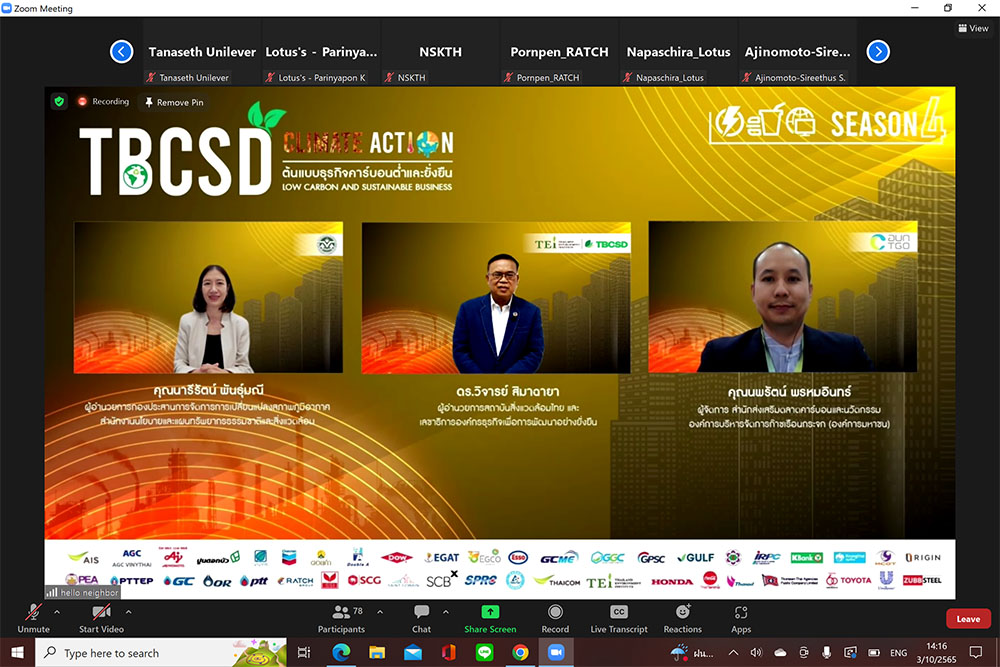This screenshot has width=1000, height=667.
Task: Select Tanaseth Unilever participant thumbnail
Action: [x=202, y=52]
